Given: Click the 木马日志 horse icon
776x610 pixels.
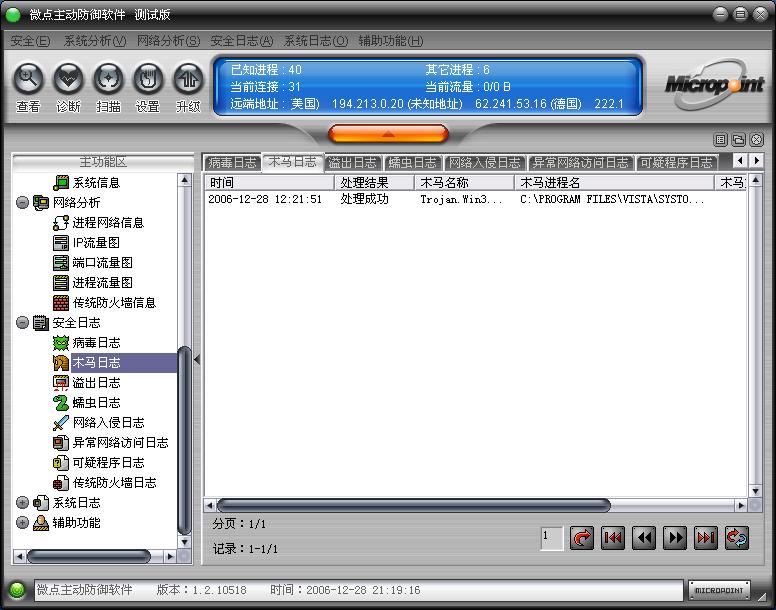Looking at the screenshot, I should click(61, 363).
